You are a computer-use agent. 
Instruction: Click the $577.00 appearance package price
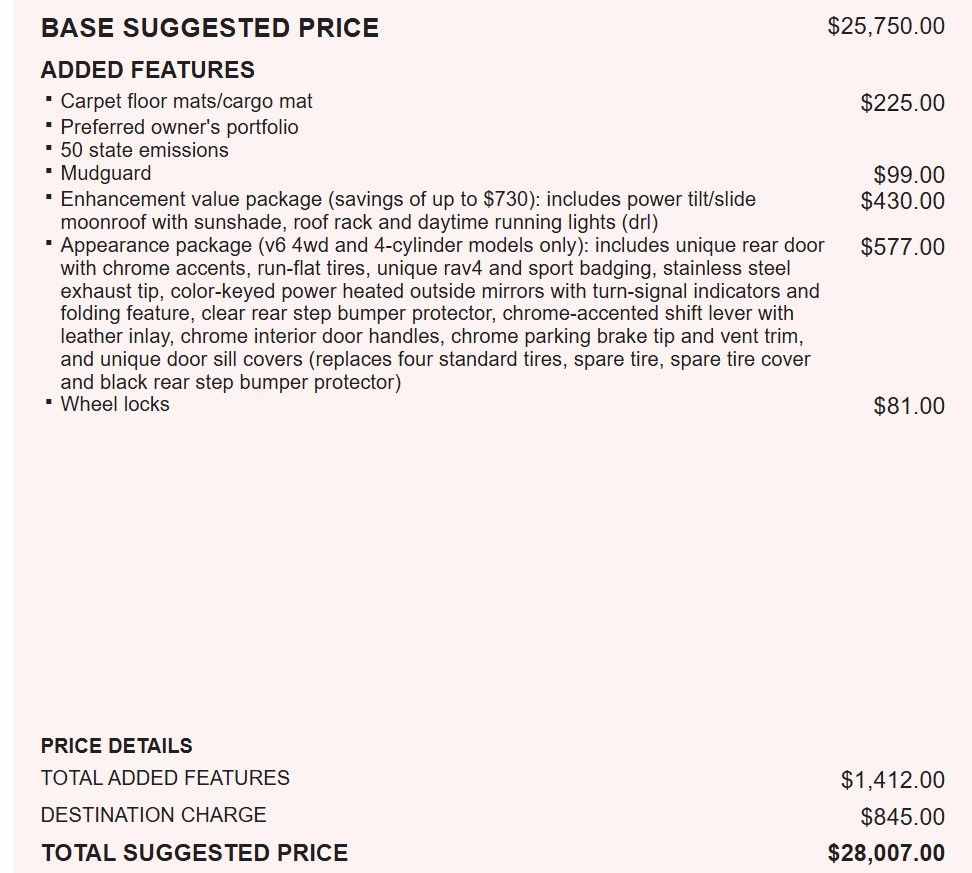coord(902,247)
